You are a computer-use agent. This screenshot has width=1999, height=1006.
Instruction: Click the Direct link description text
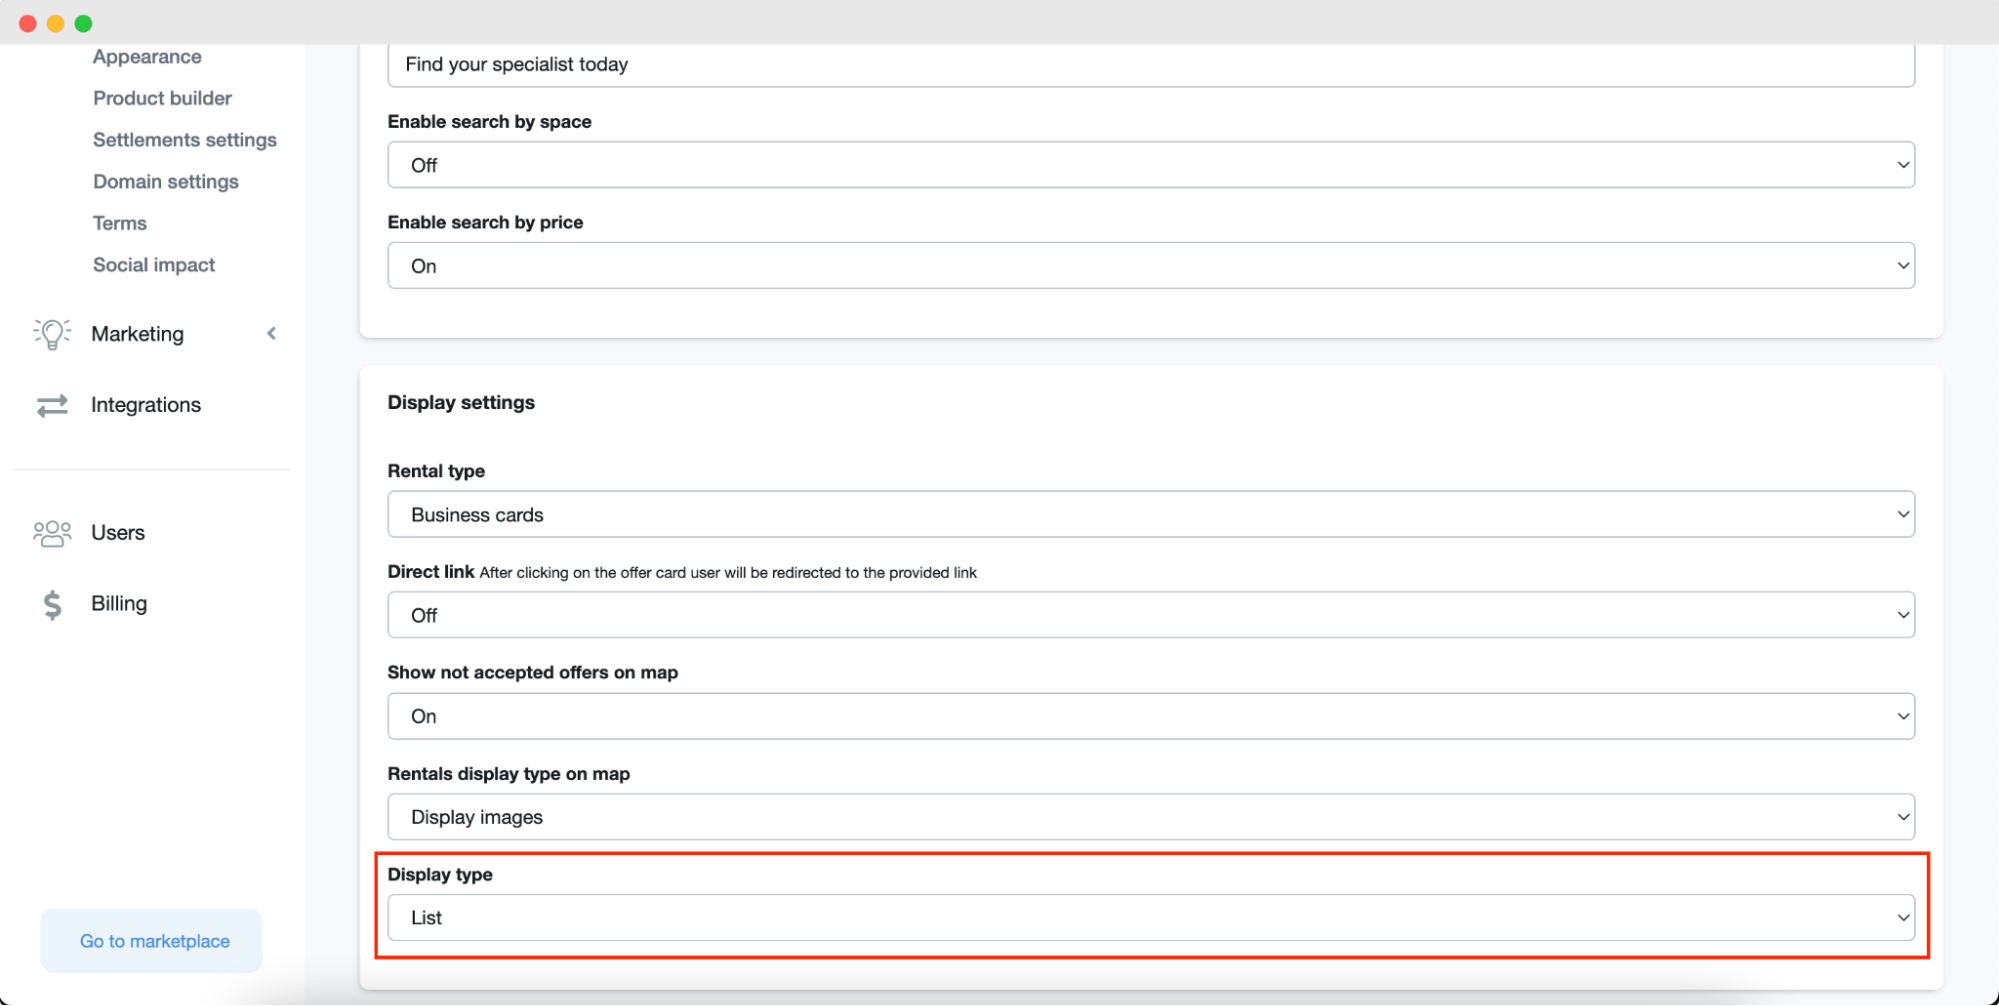coord(728,573)
